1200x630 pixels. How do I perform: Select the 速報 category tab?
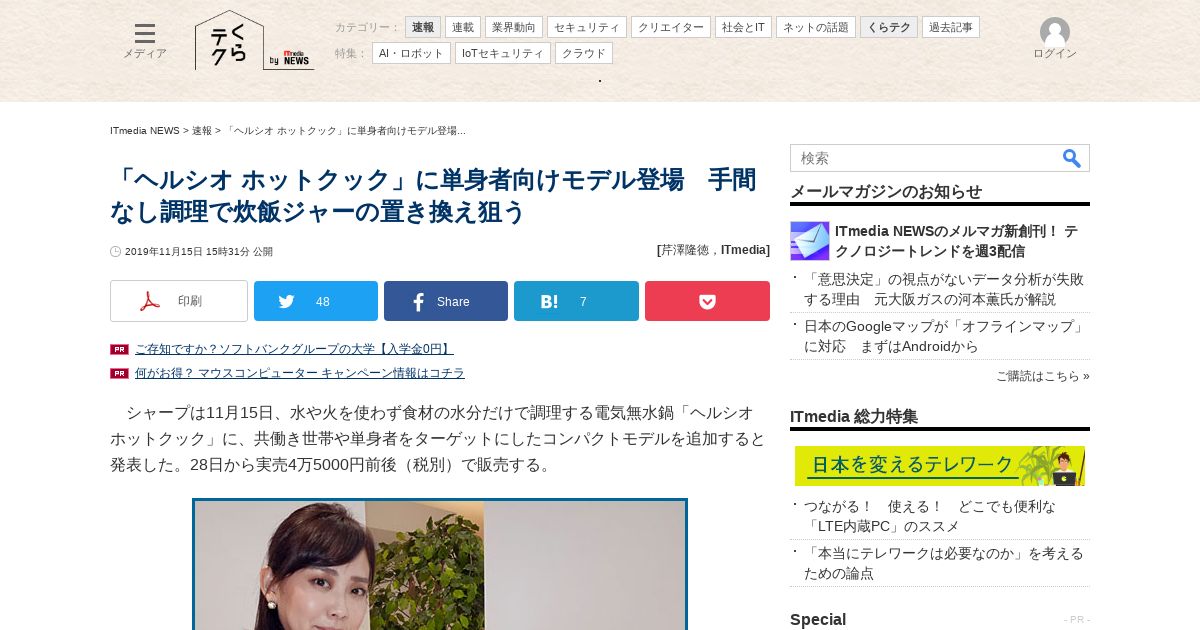[423, 27]
